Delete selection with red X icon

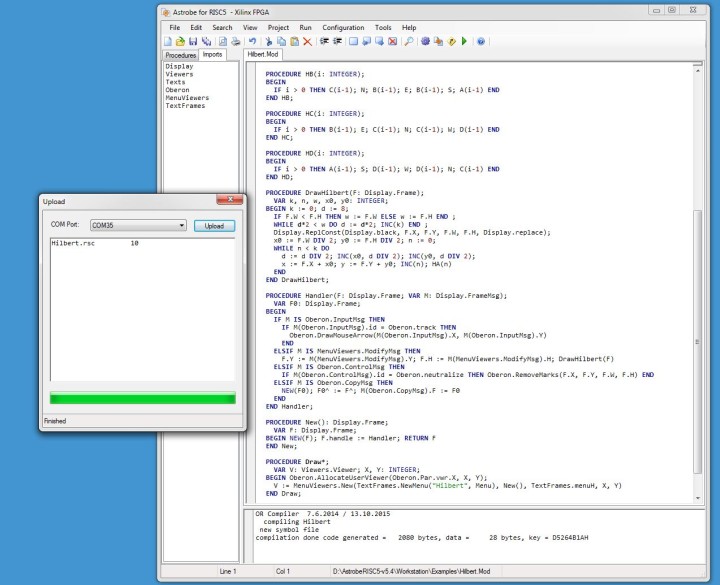pos(307,41)
